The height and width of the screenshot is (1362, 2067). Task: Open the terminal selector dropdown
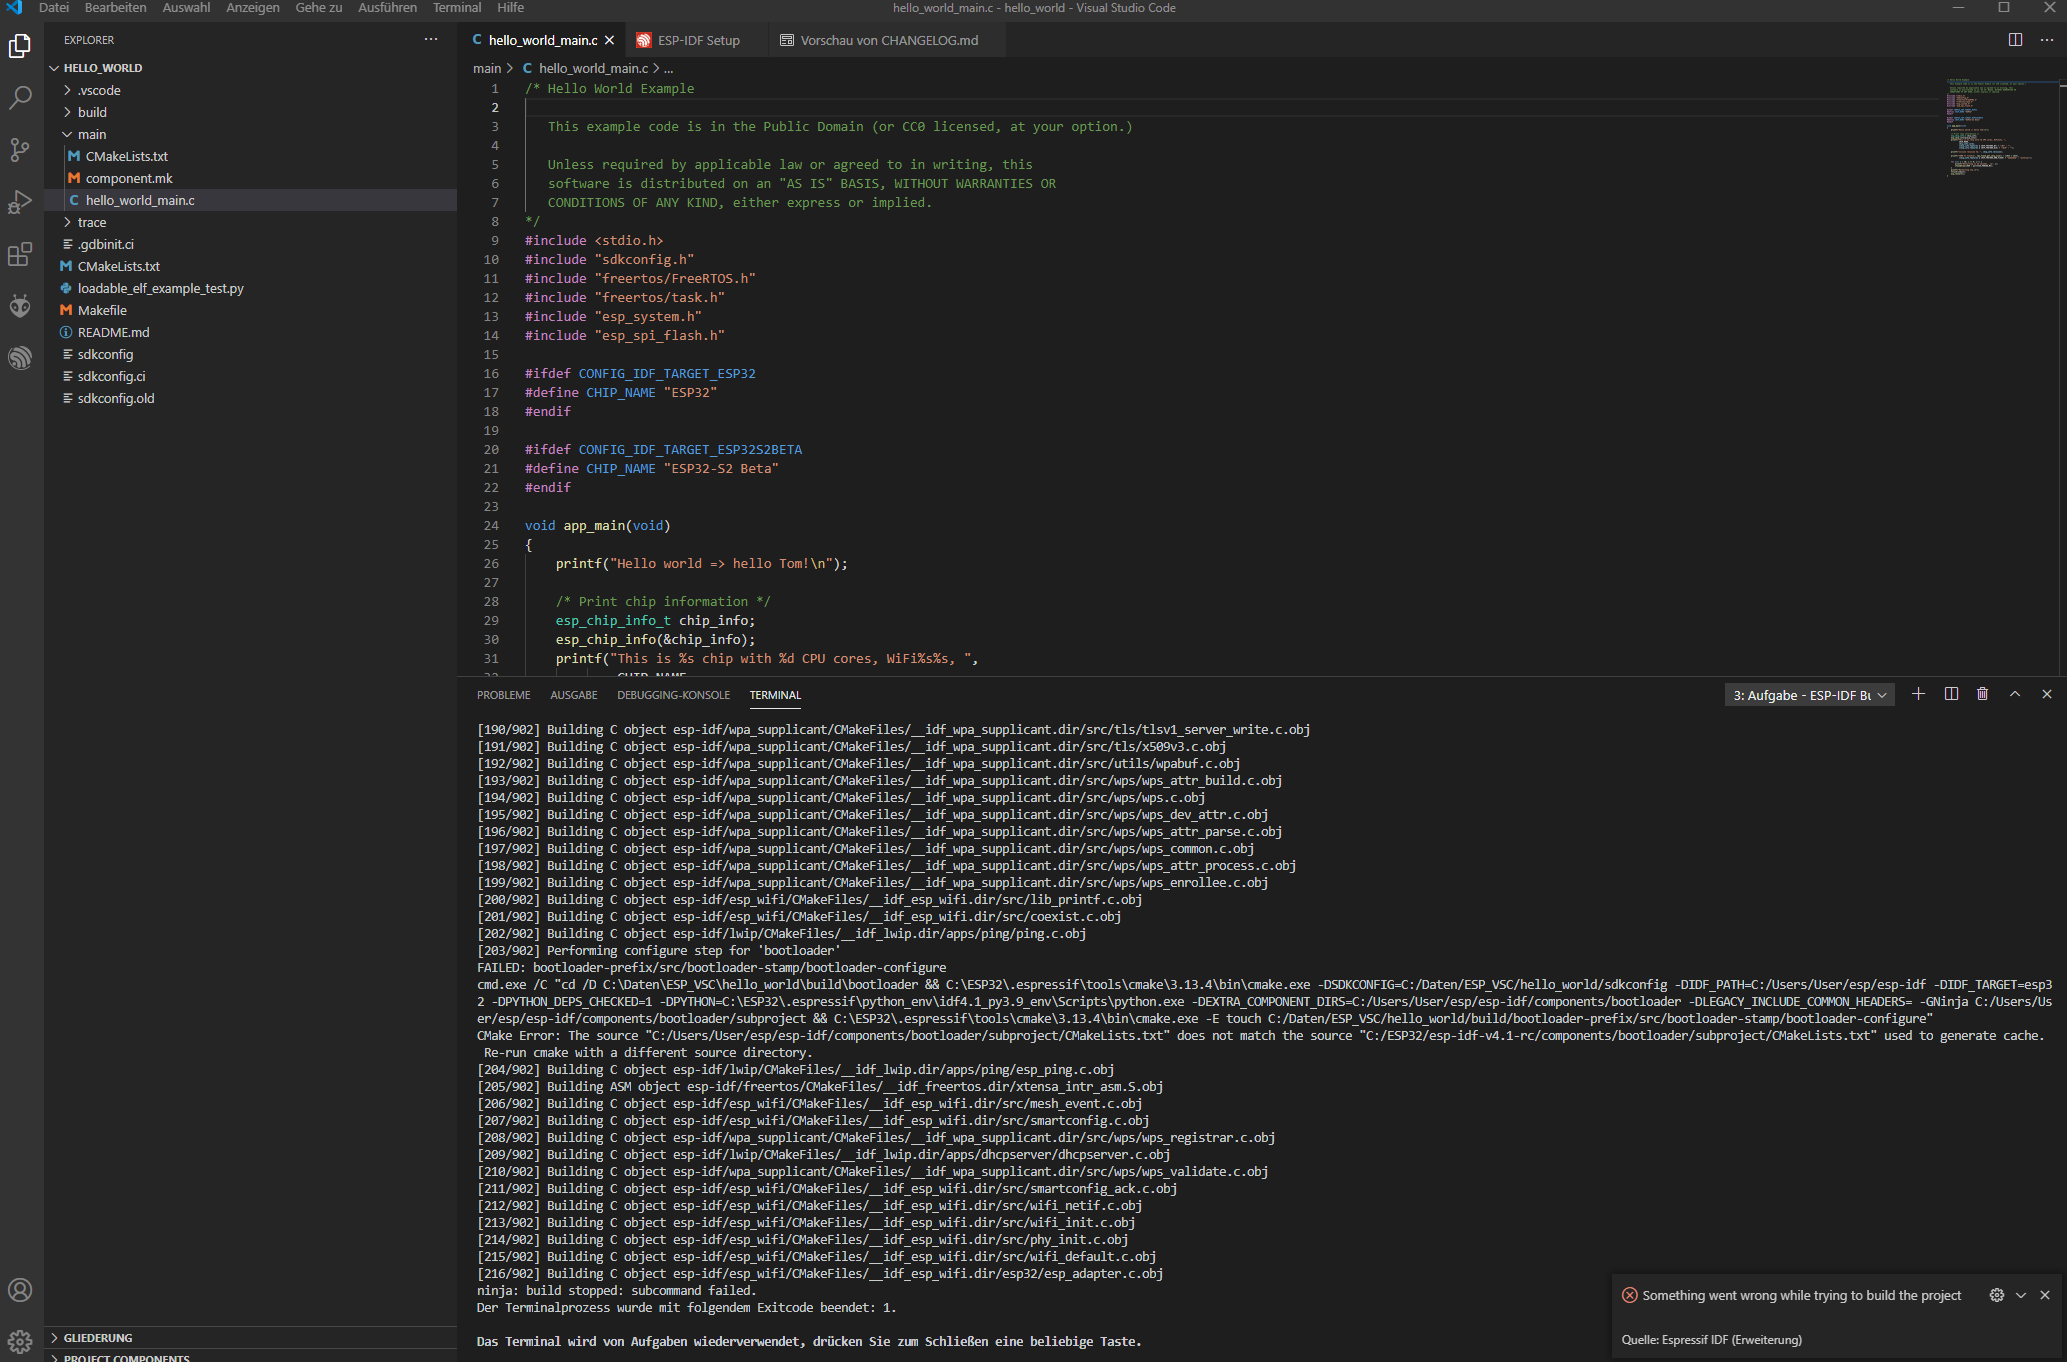click(x=1810, y=695)
